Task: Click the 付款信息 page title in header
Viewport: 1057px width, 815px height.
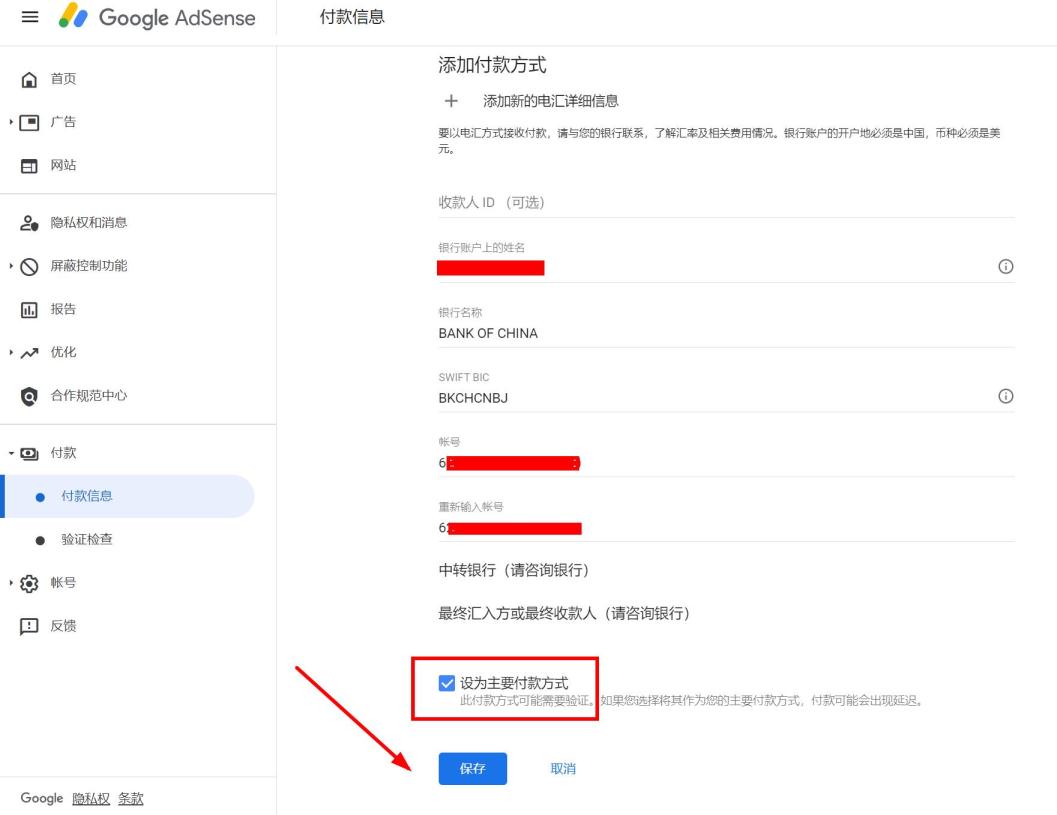Action: [x=352, y=17]
